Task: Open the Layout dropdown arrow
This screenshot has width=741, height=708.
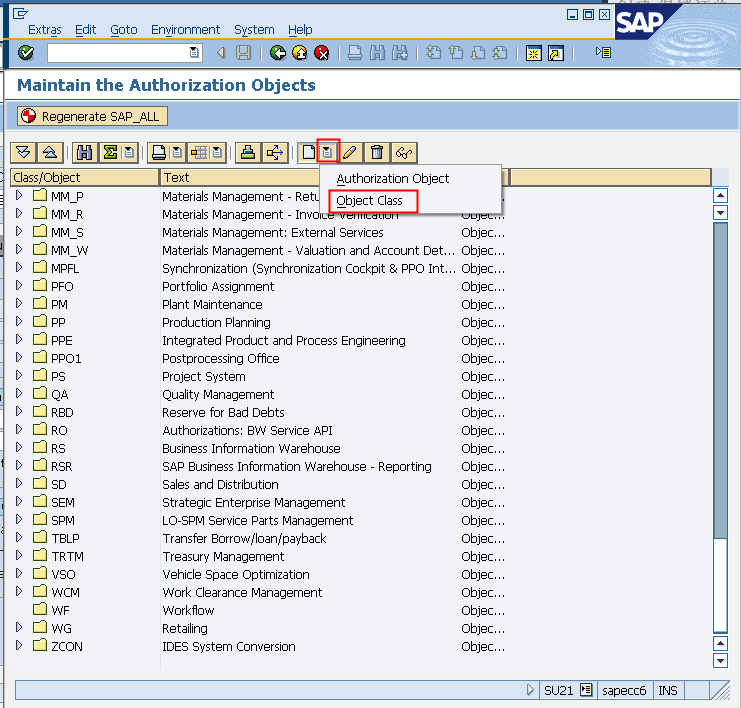Action: click(x=217, y=153)
